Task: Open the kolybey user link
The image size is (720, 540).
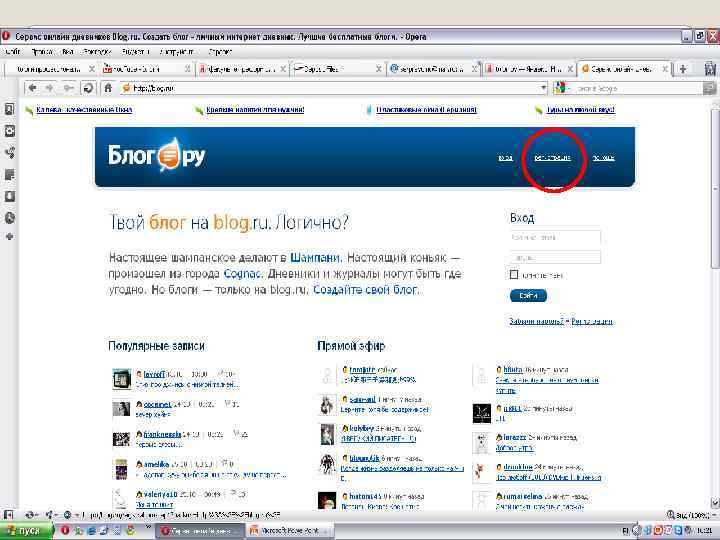Action: (361, 428)
